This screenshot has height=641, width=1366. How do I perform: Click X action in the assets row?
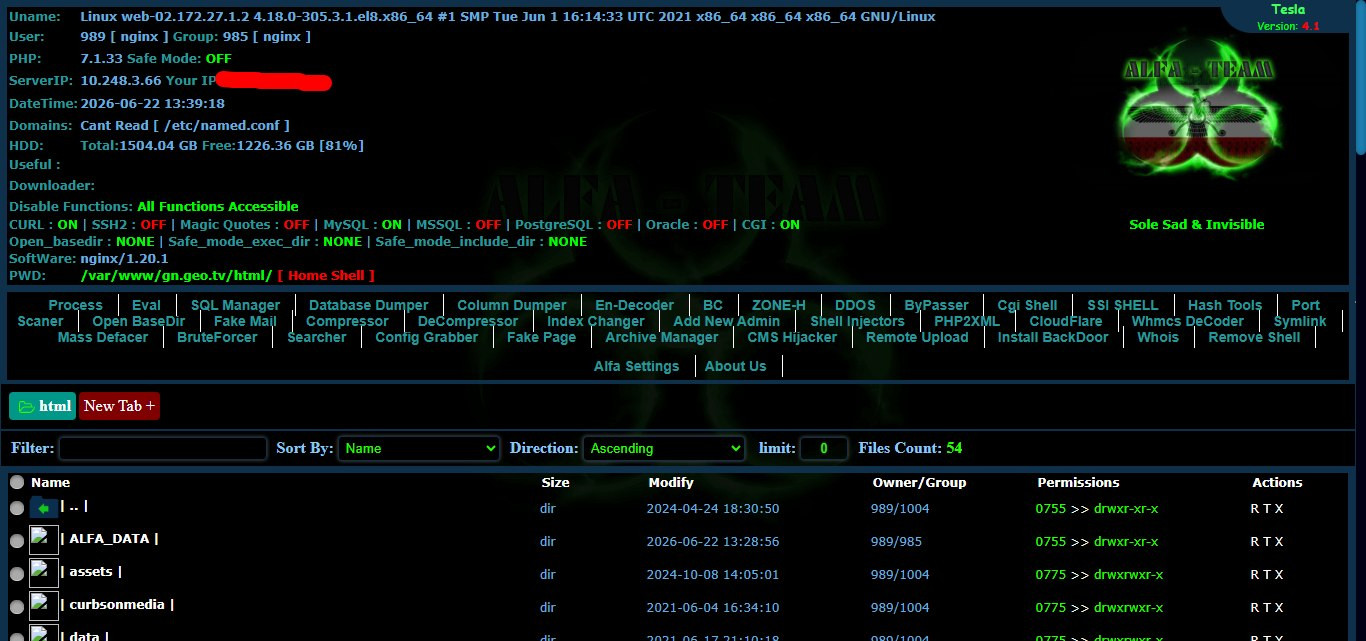tap(1279, 575)
